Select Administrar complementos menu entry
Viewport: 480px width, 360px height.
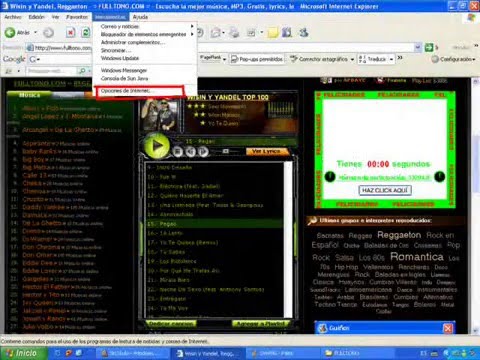tap(145, 42)
